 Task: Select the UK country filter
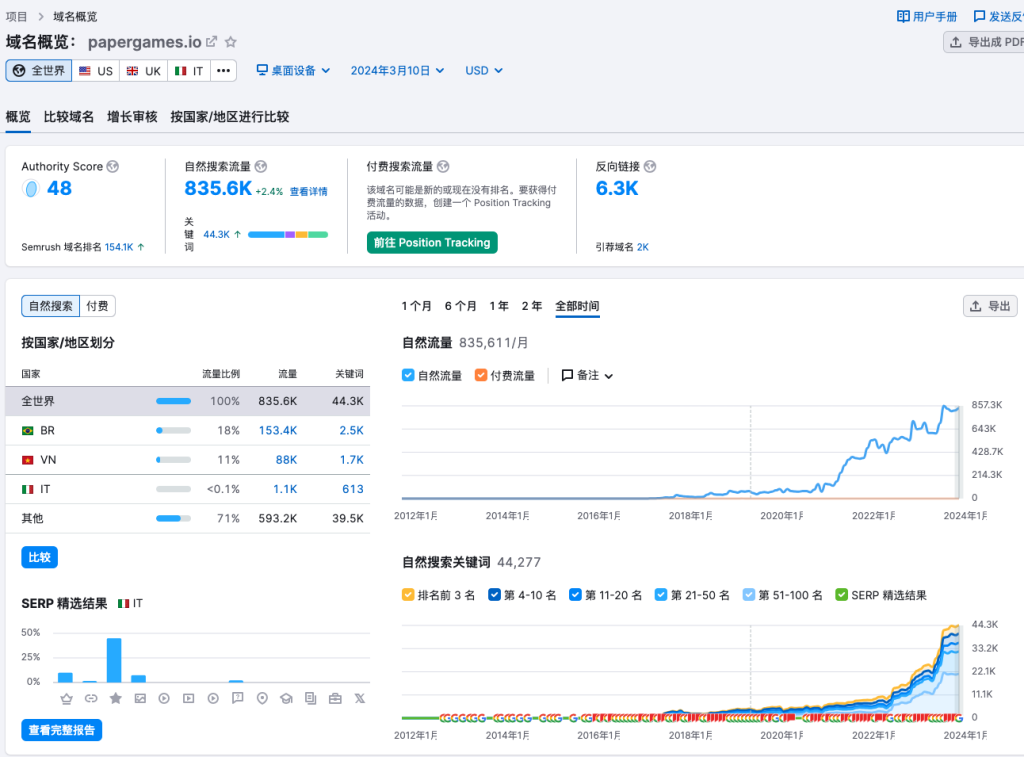tap(144, 71)
